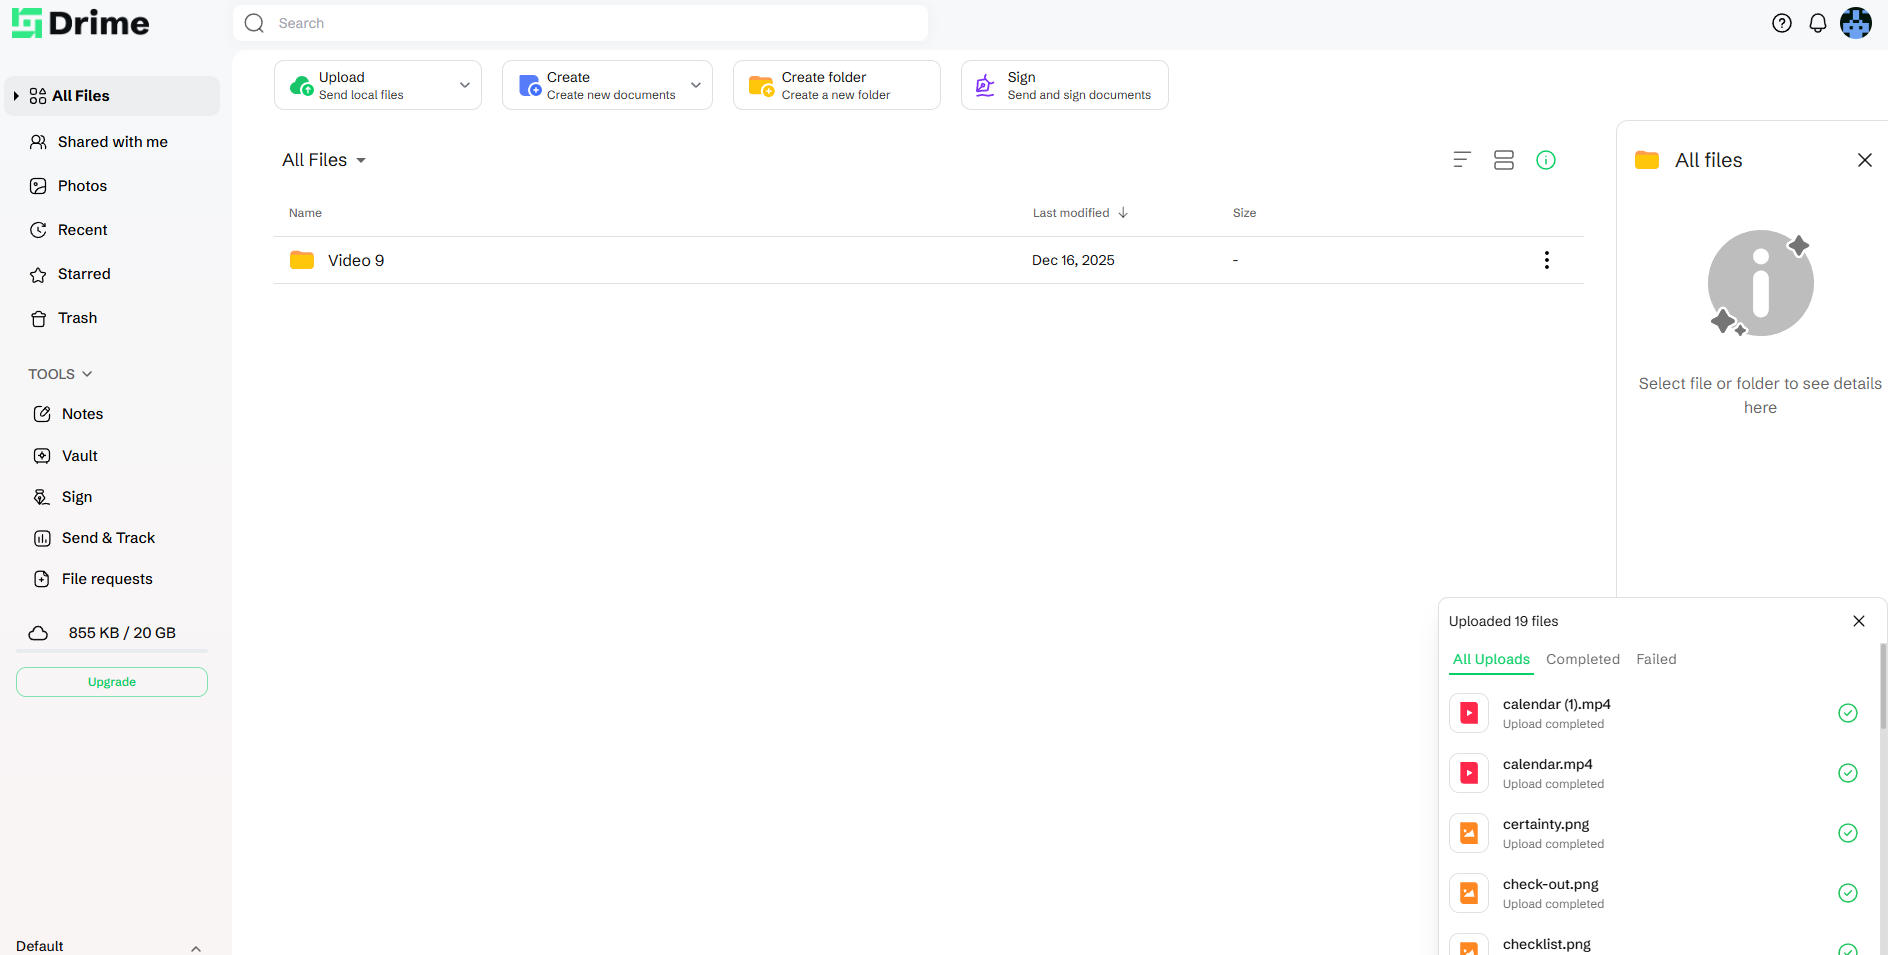Open the All Files breadcrumb dropdown
This screenshot has height=955, width=1888.
[324, 160]
